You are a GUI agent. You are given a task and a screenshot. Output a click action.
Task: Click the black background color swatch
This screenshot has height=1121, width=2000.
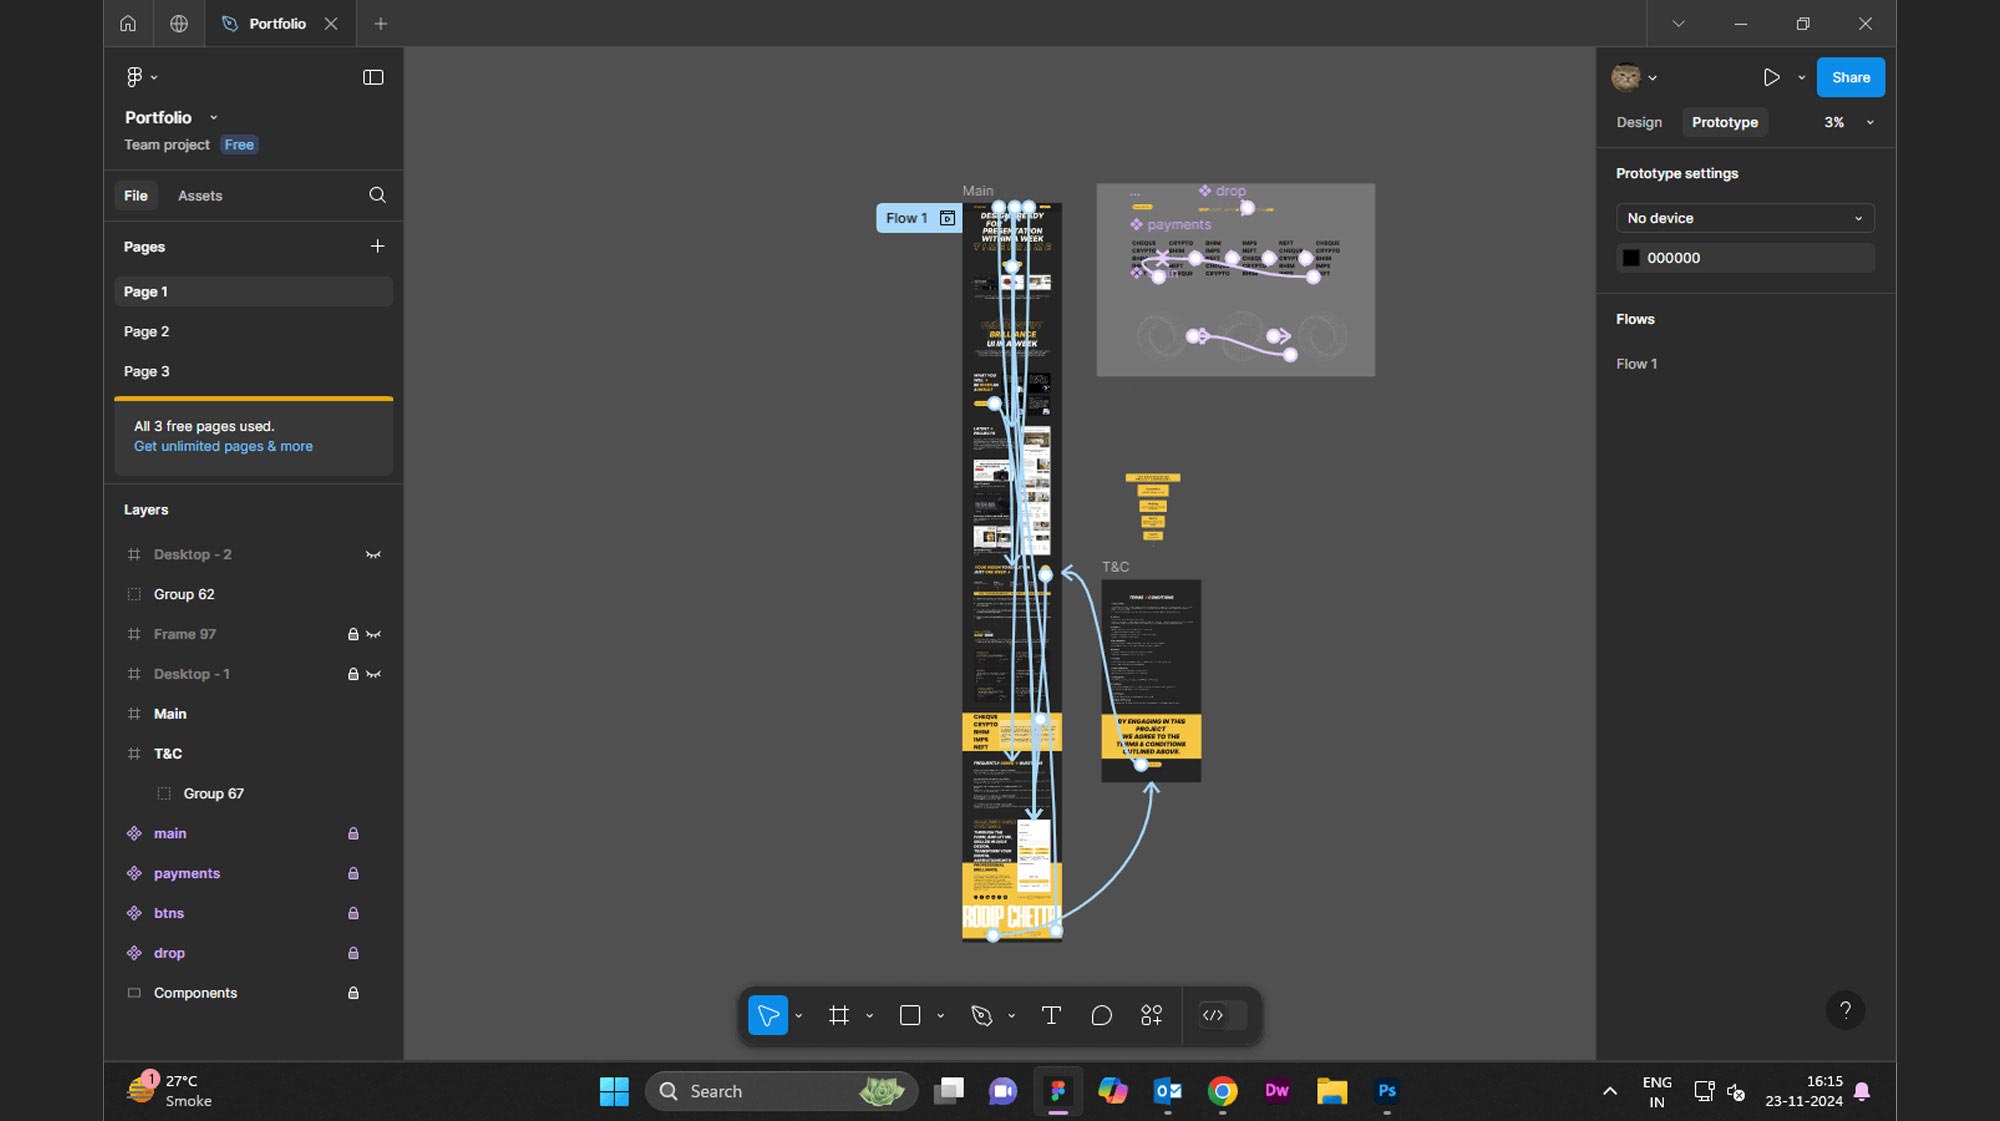click(x=1631, y=258)
